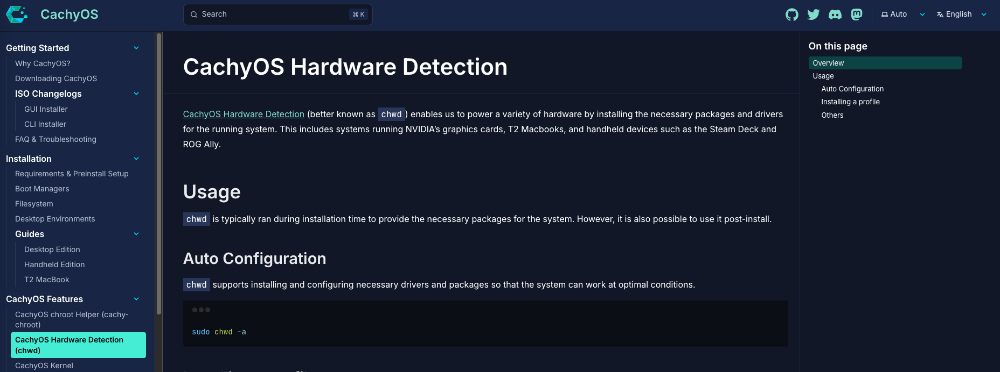Open Handheld Edition guide

[54, 264]
